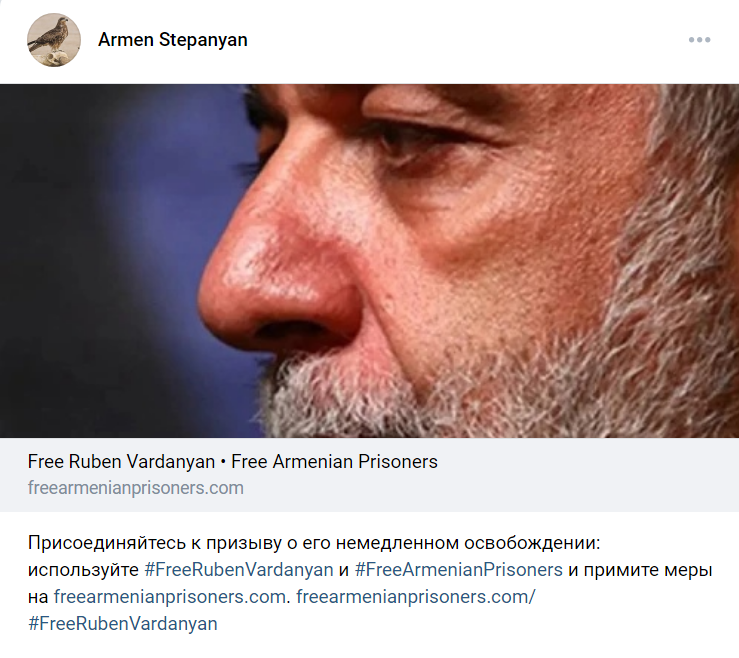Image resolution: width=739 pixels, height=658 pixels.
Task: Click the freearmenianprisoners.com link after 'на'
Action: 170,597
